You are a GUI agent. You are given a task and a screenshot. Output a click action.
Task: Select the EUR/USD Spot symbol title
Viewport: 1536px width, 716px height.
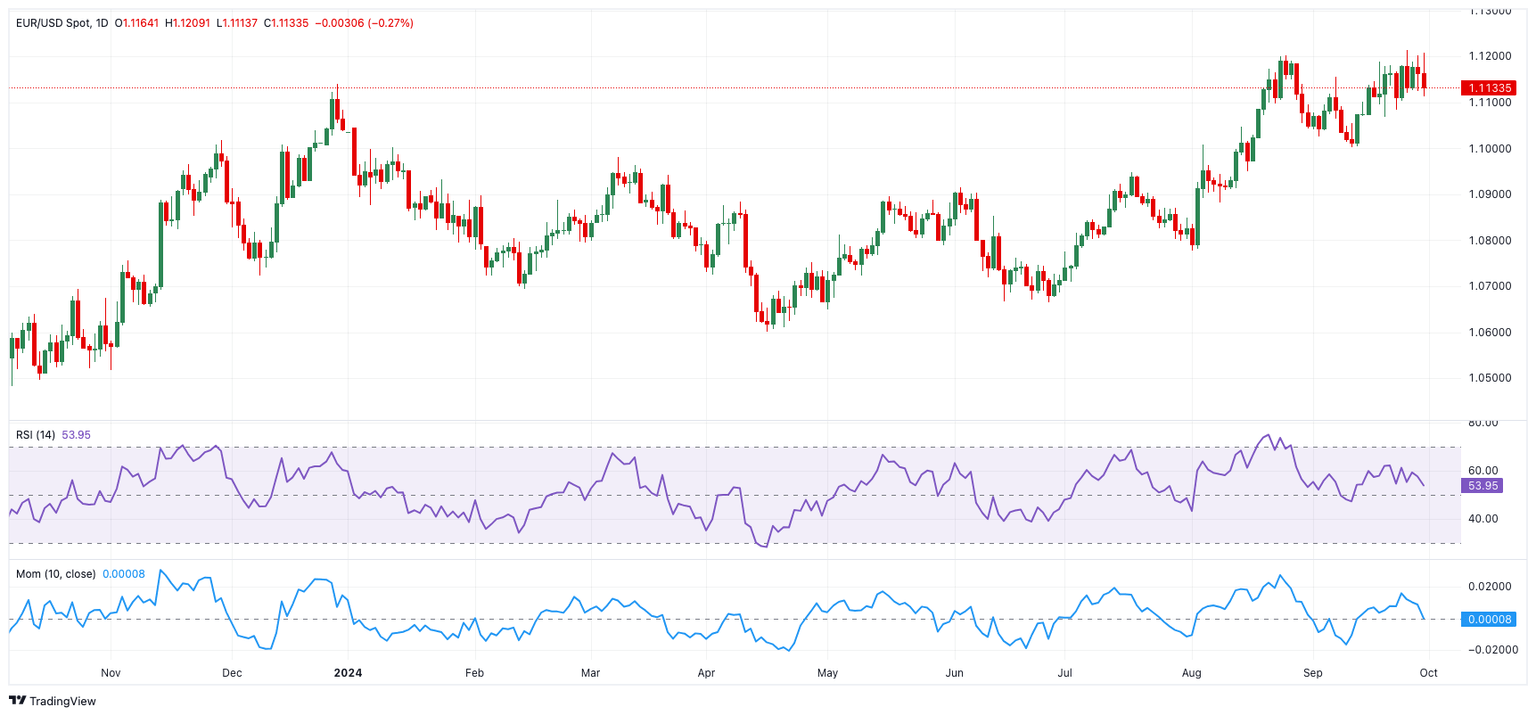[x=49, y=23]
